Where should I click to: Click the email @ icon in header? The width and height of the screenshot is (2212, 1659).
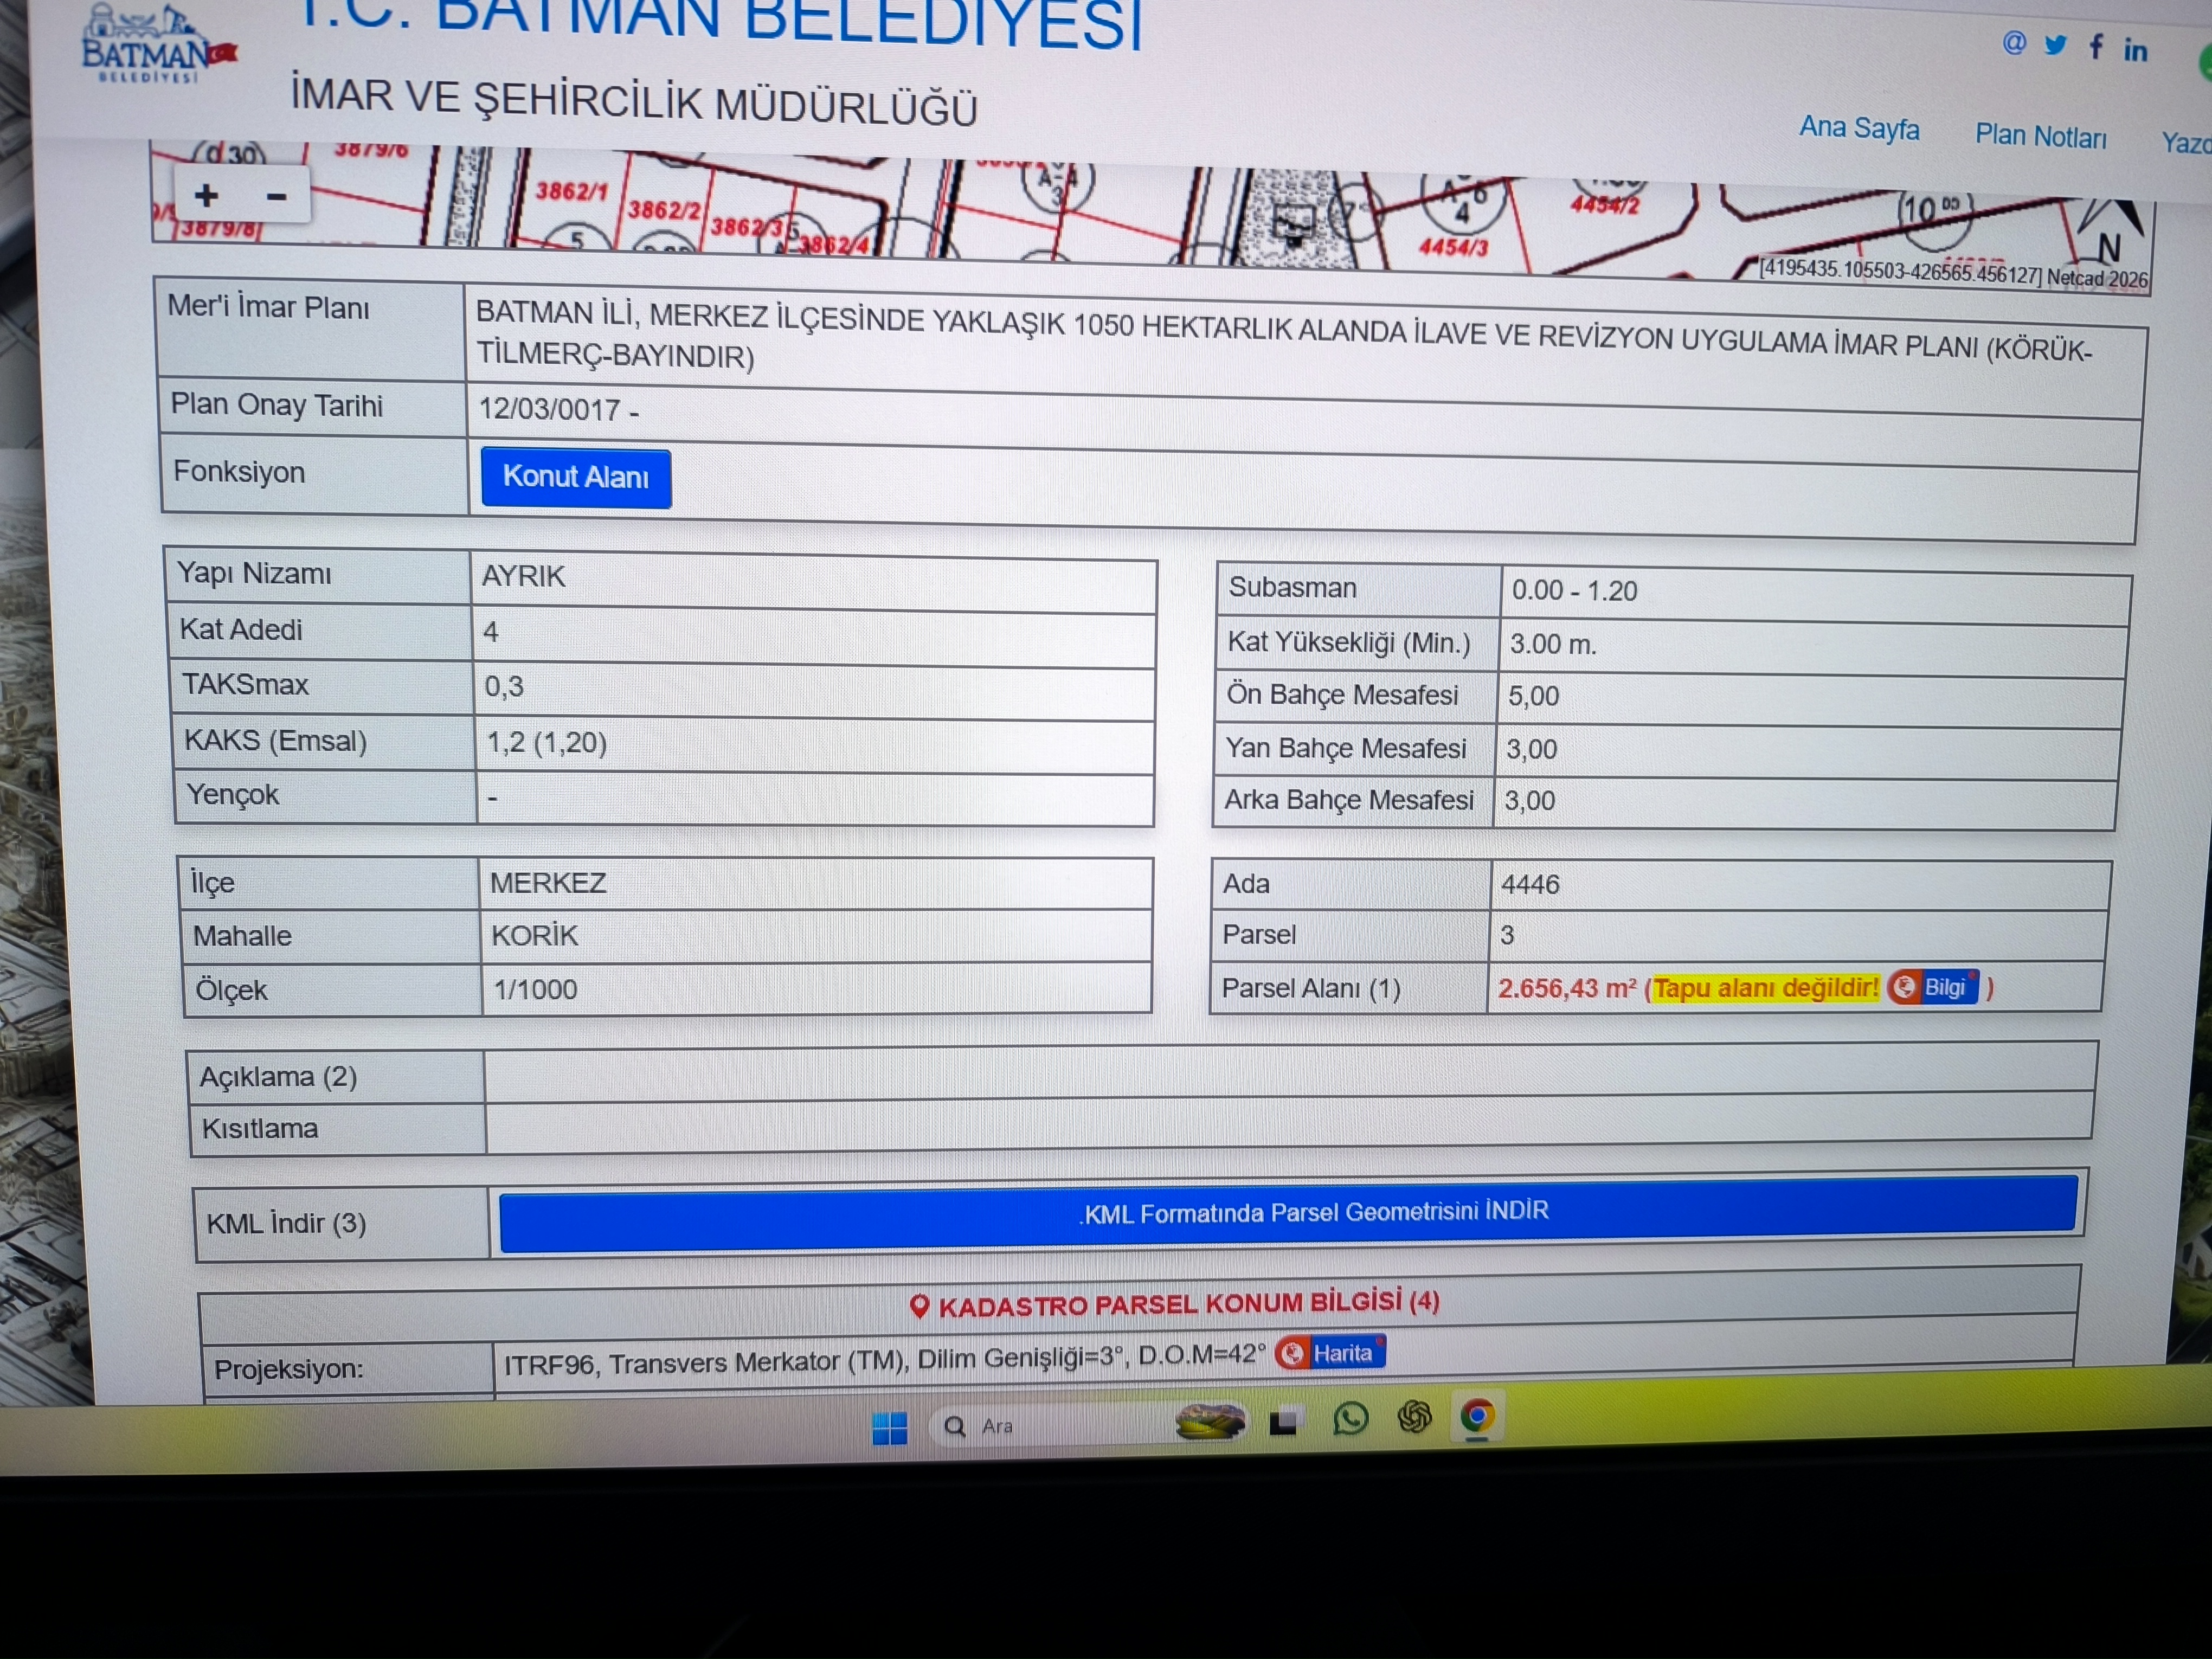pyautogui.click(x=2014, y=43)
